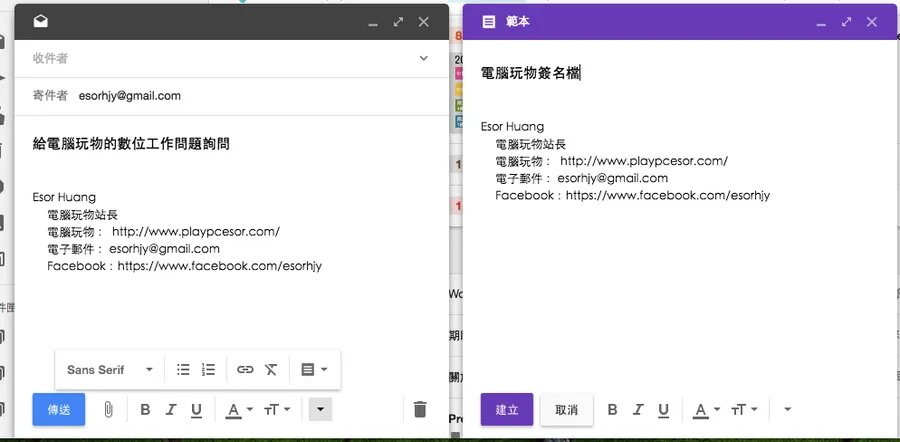This screenshot has width=900, height=442.
Task: Insert a link with the link icon
Action: (245, 370)
